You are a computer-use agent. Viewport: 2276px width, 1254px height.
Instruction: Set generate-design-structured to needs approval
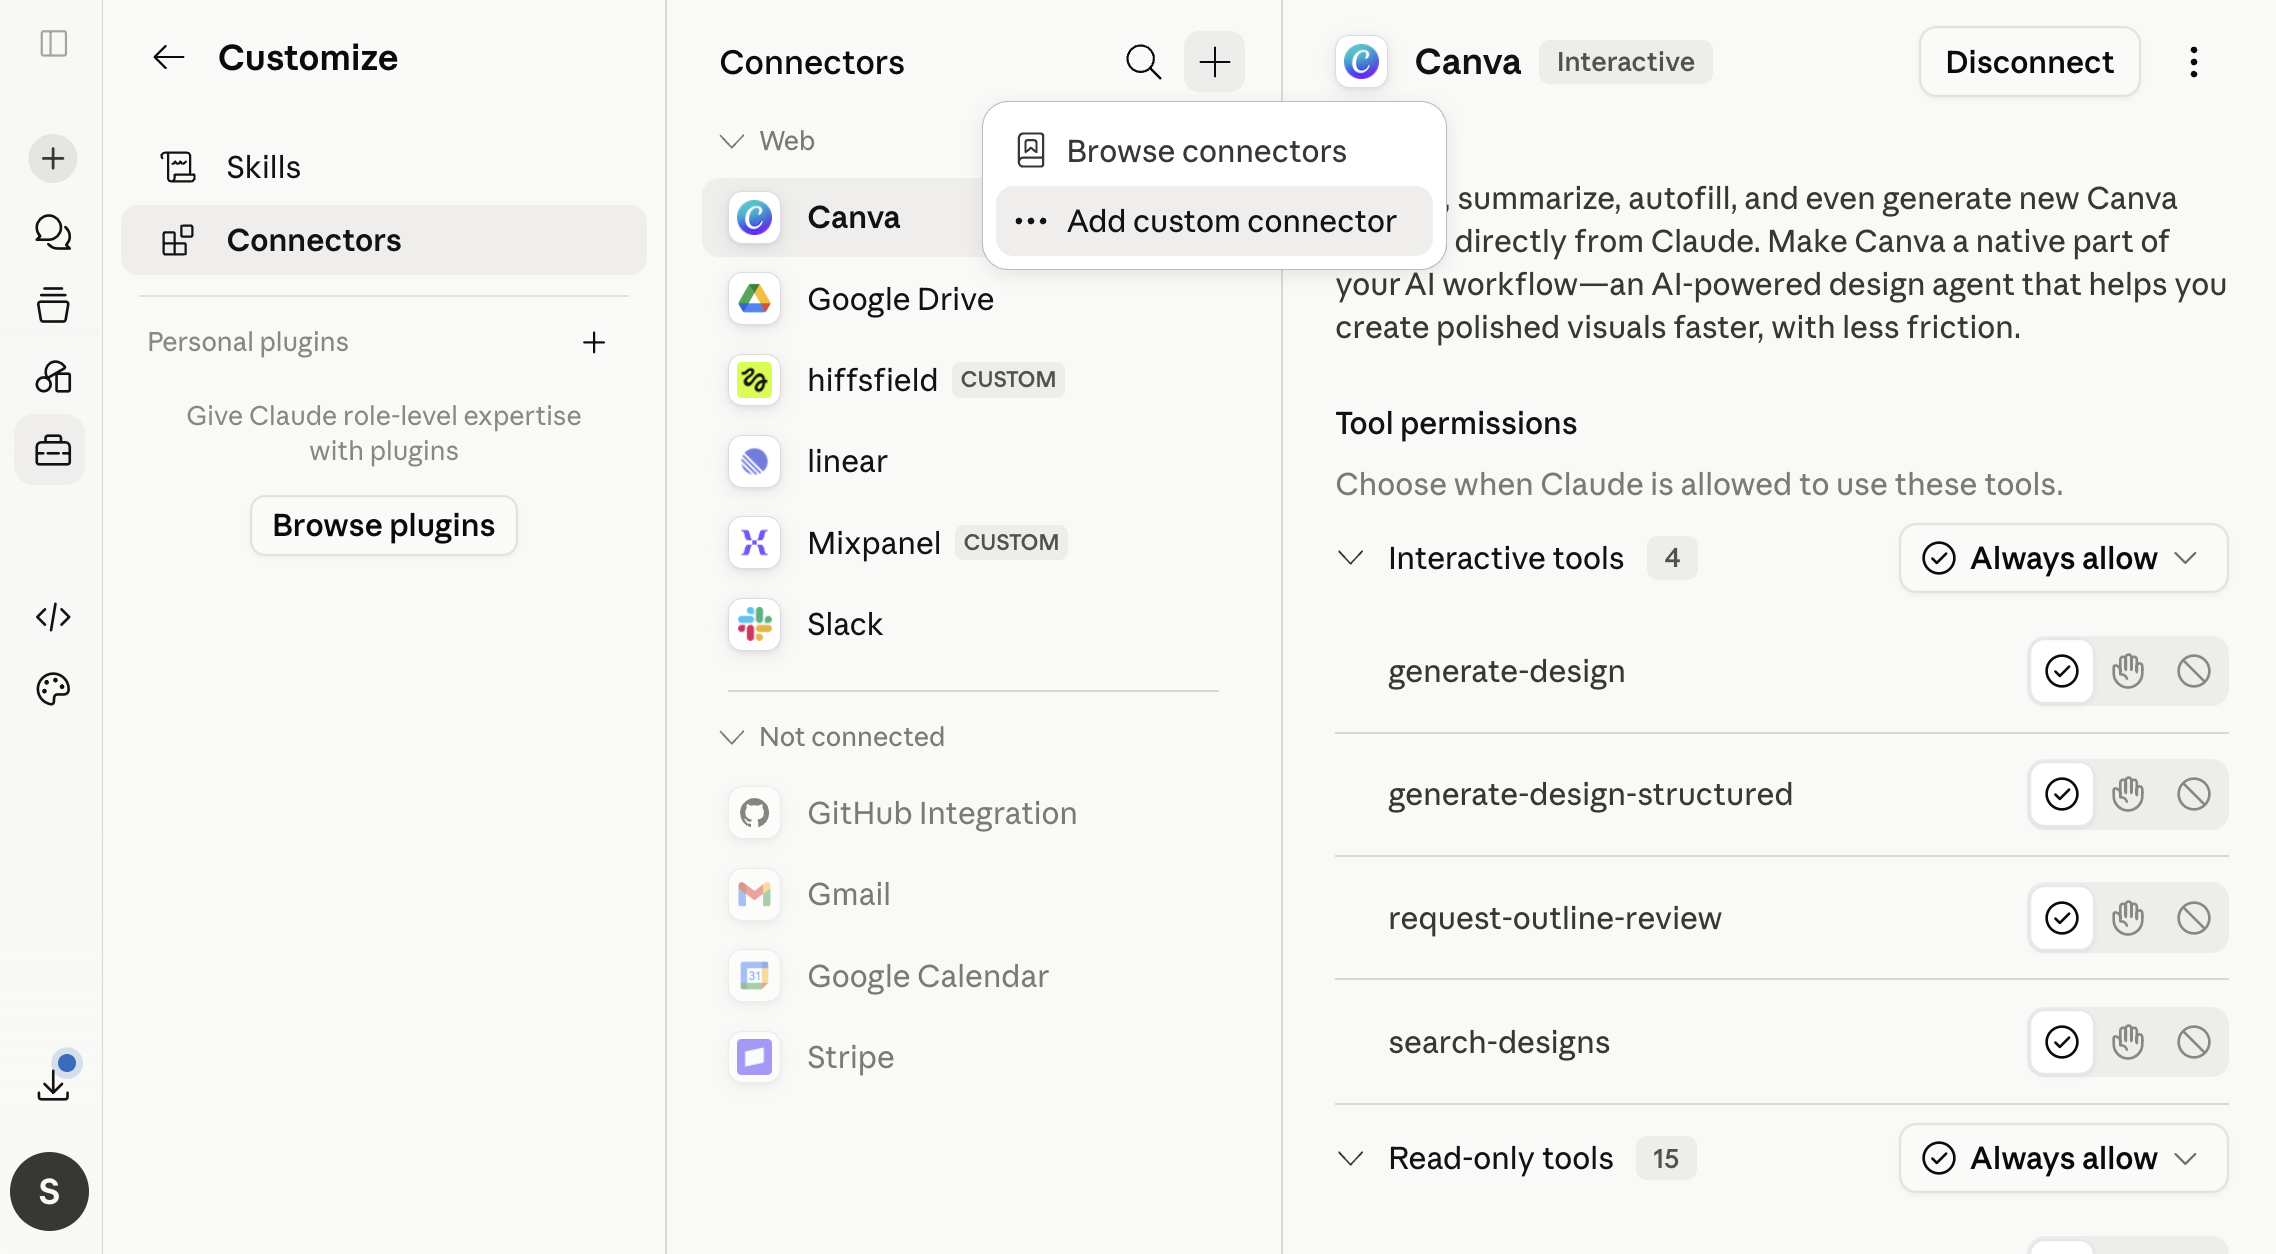[2127, 794]
